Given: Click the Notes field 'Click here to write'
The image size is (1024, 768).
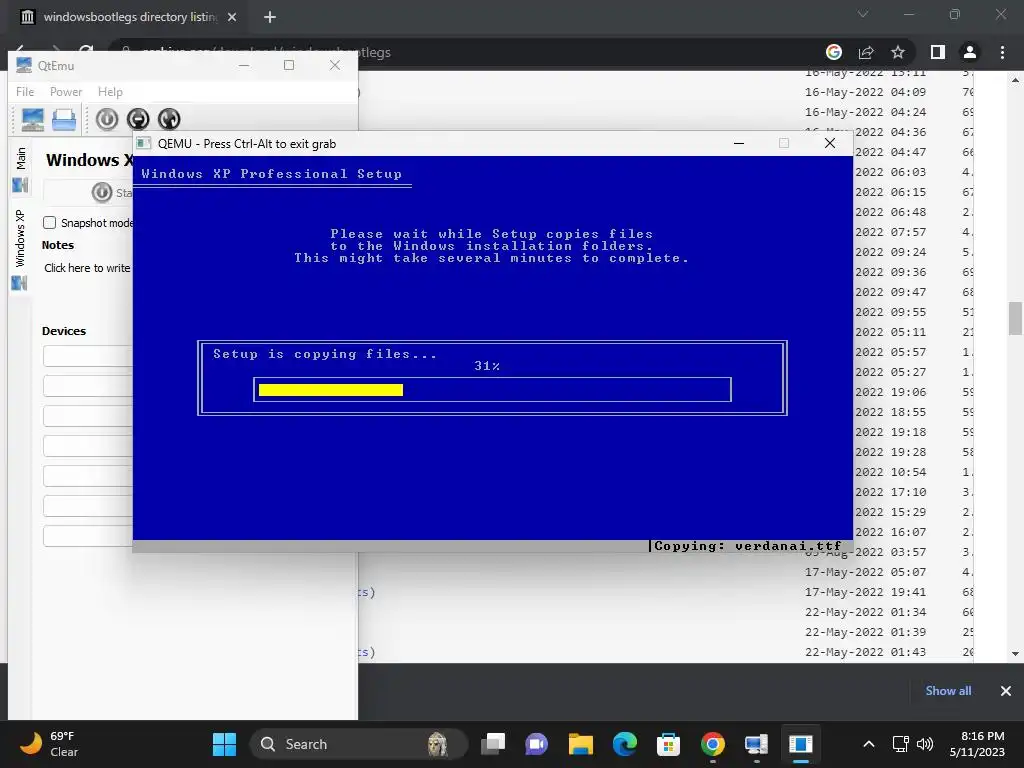Looking at the screenshot, I should pyautogui.click(x=88, y=268).
